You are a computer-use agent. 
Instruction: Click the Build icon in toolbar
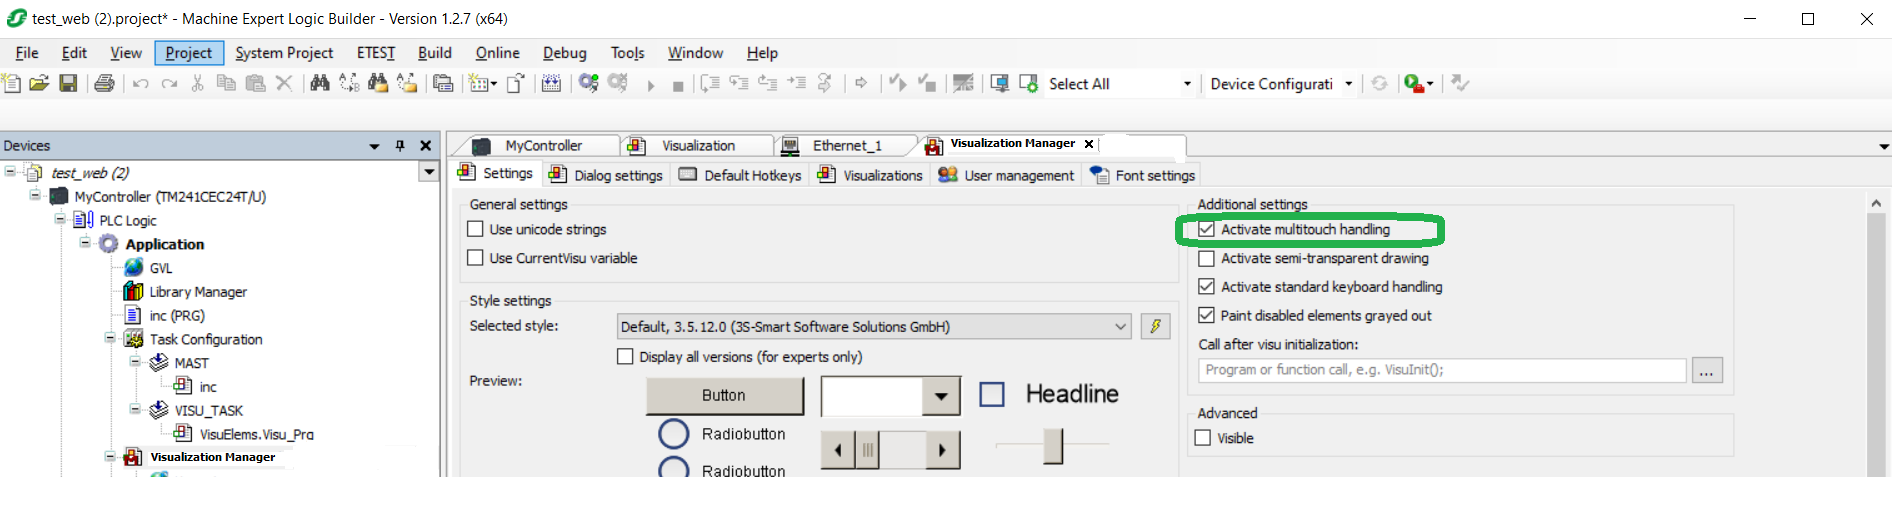click(551, 83)
